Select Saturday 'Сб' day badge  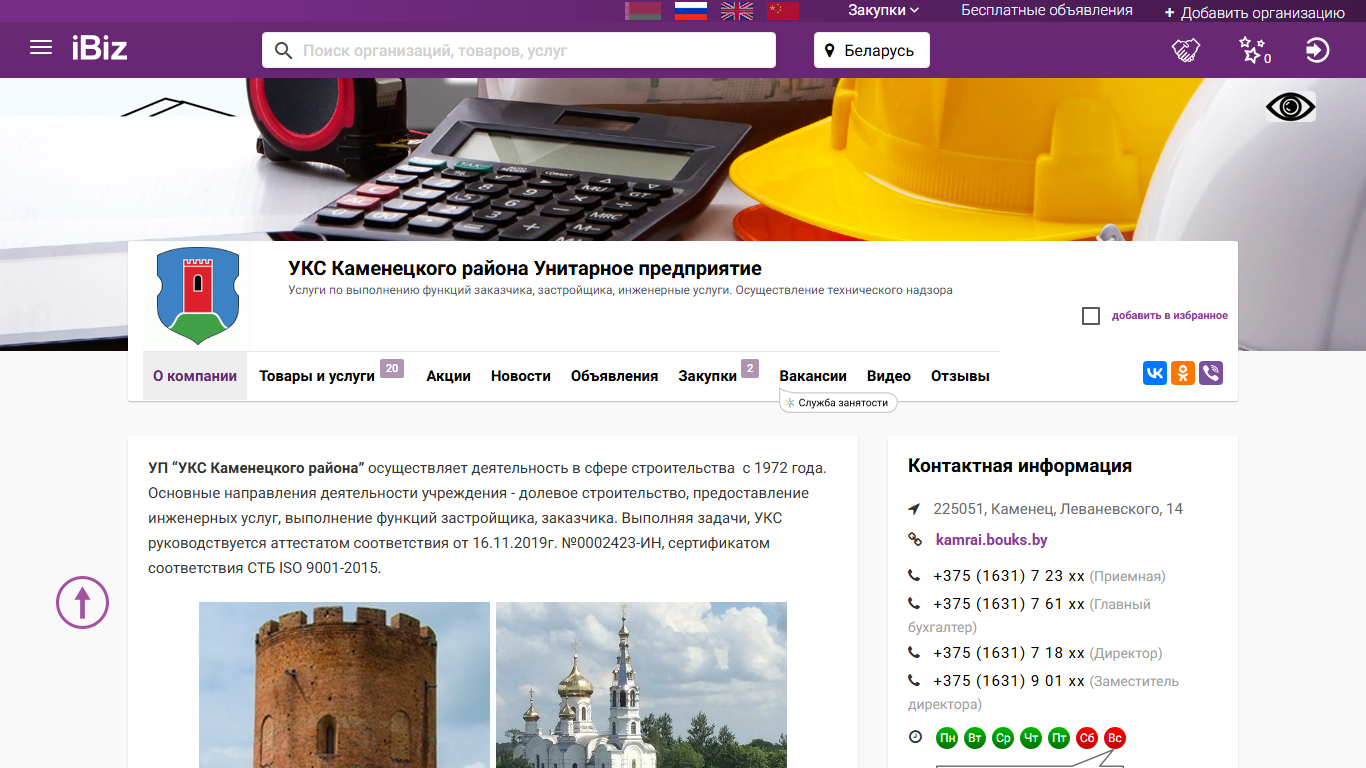tap(1087, 739)
